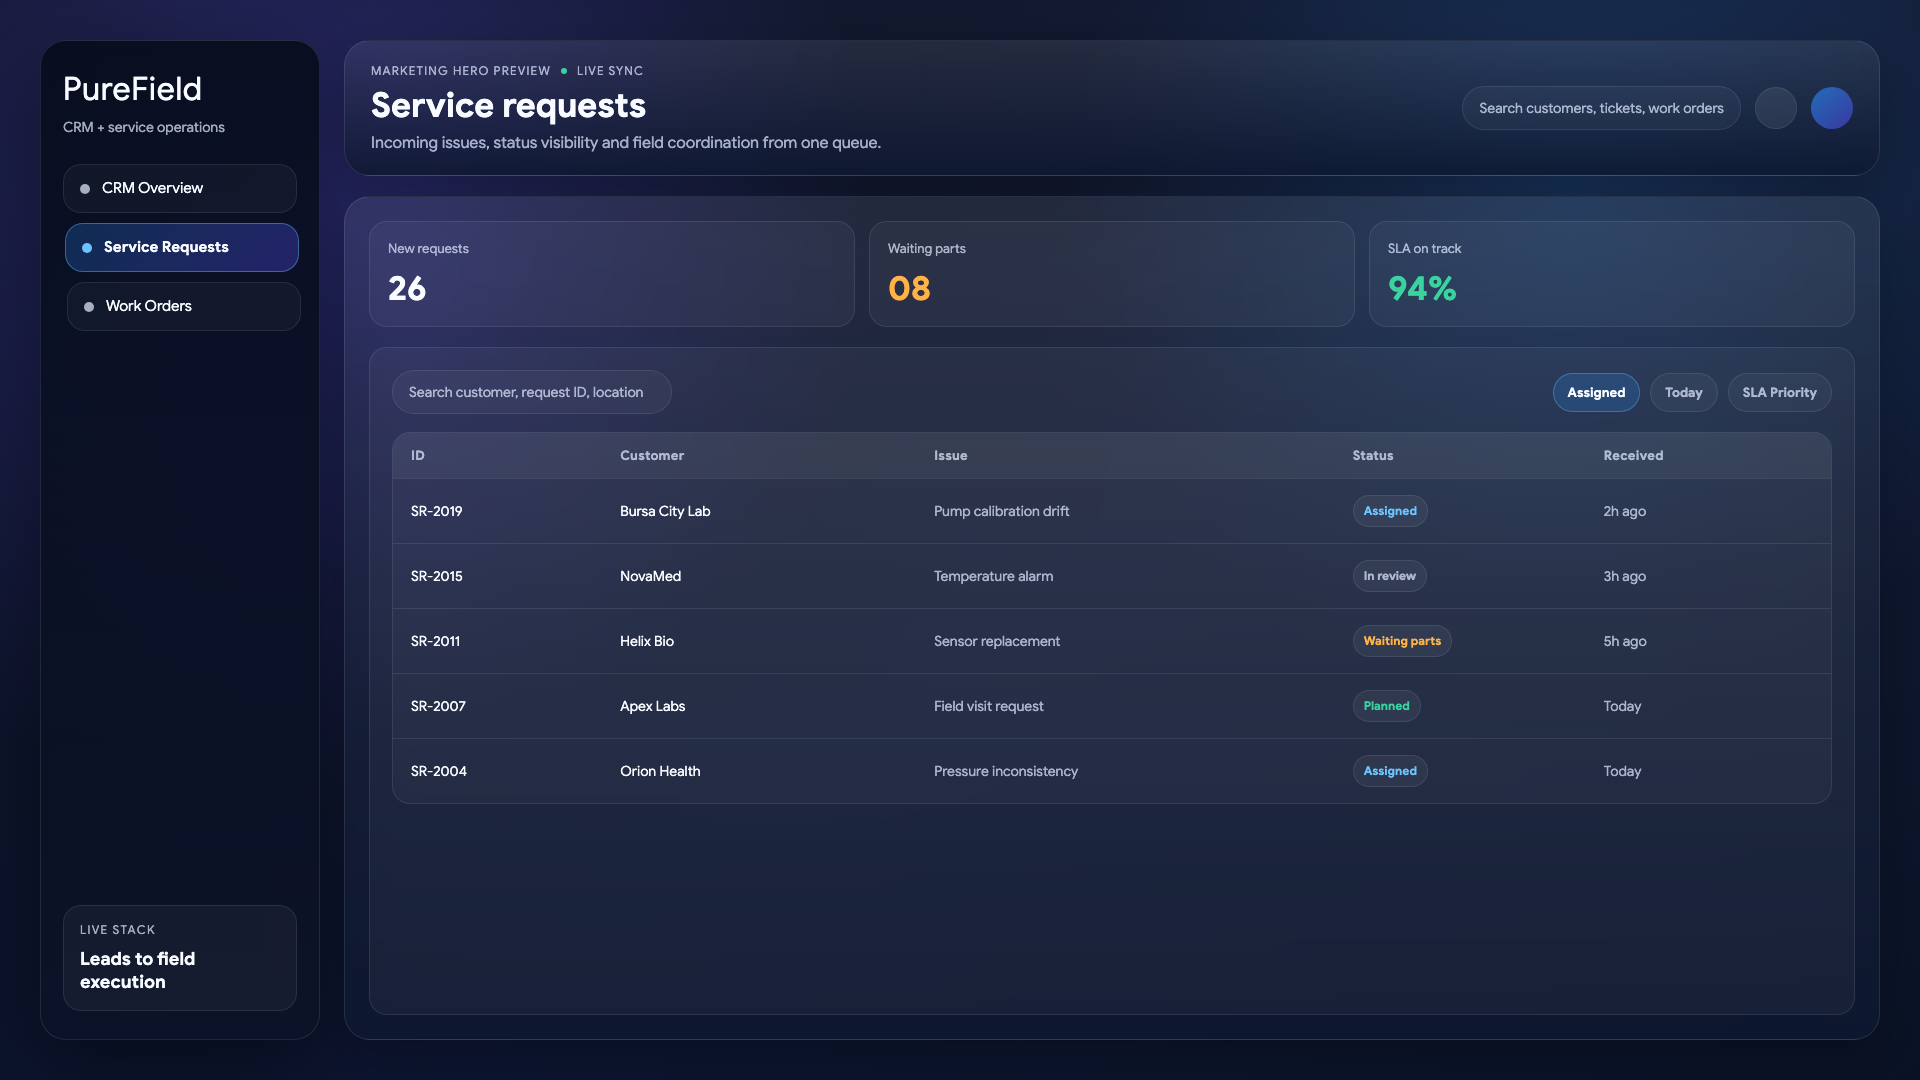1920x1080 pixels.
Task: Click the PureField logo title
Action: 132,89
